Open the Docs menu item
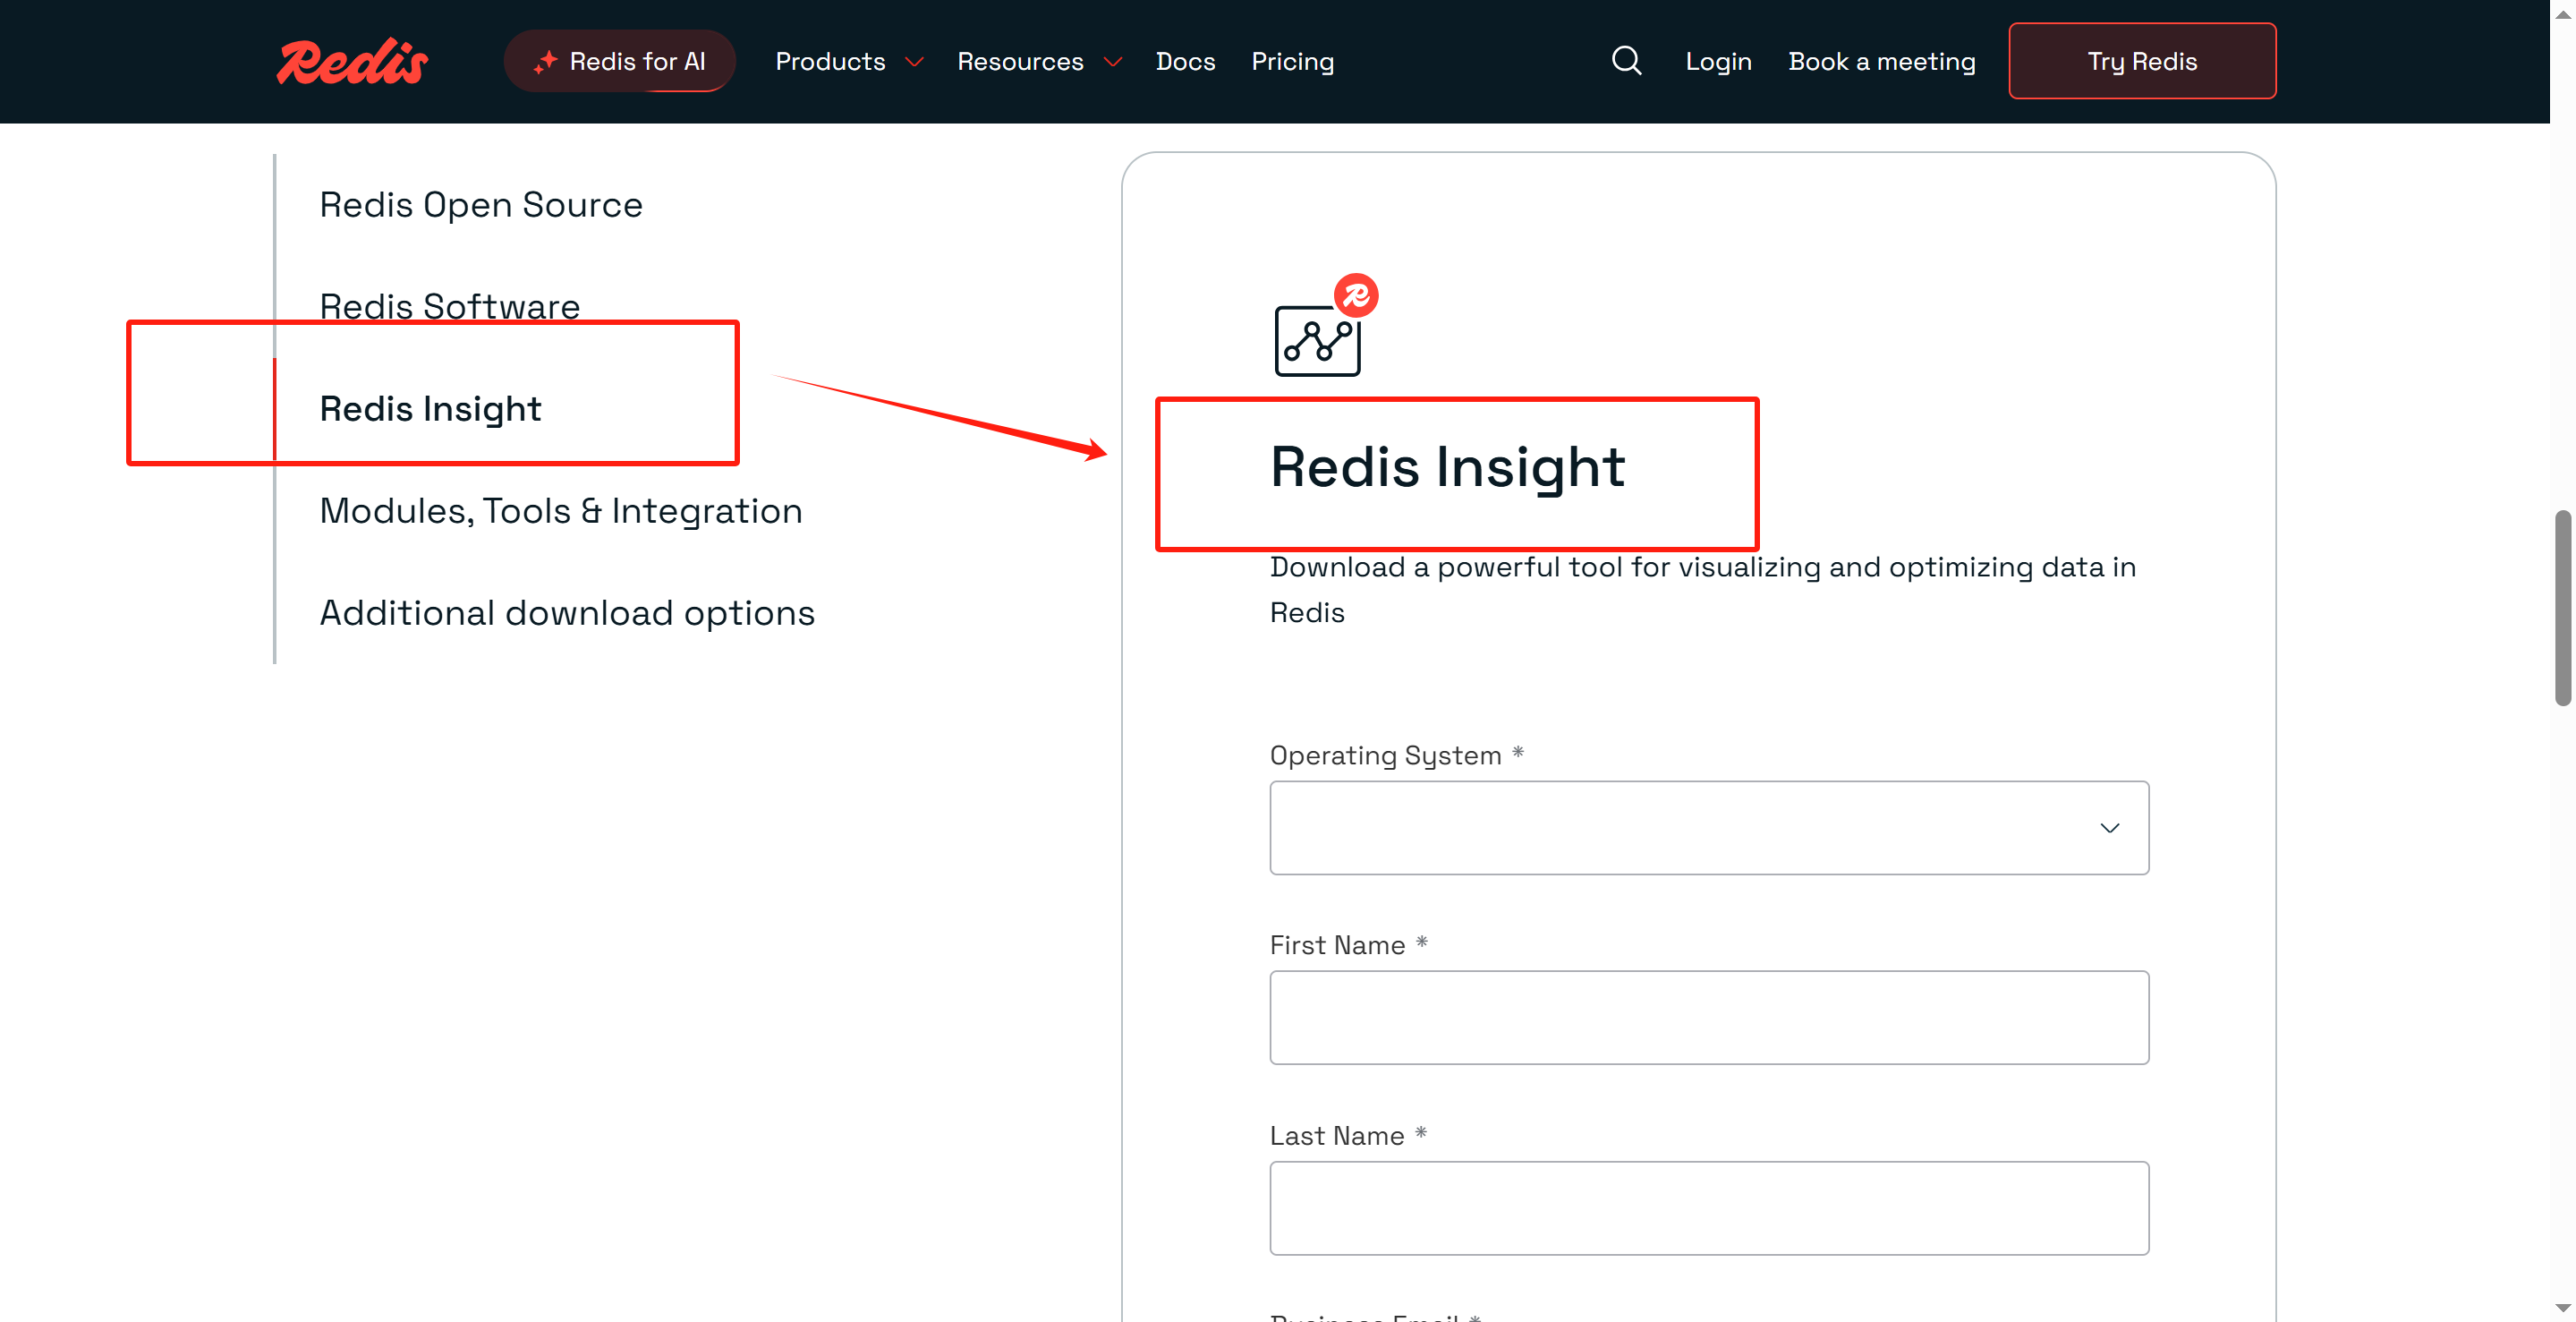The width and height of the screenshot is (2576, 1322). click(x=1185, y=62)
